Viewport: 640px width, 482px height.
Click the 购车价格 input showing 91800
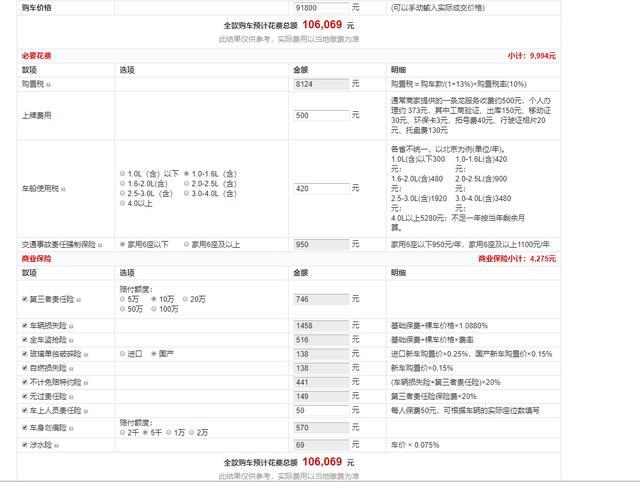tap(321, 7)
